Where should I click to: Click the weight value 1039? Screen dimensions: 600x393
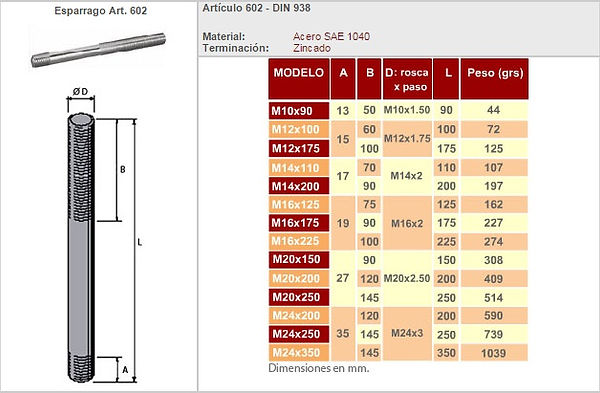click(x=494, y=353)
